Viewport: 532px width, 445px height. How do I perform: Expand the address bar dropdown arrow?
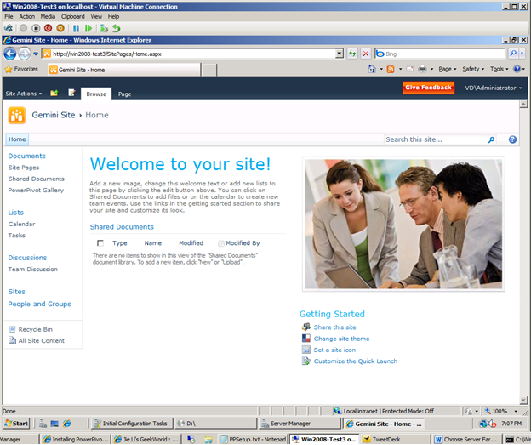(339, 54)
